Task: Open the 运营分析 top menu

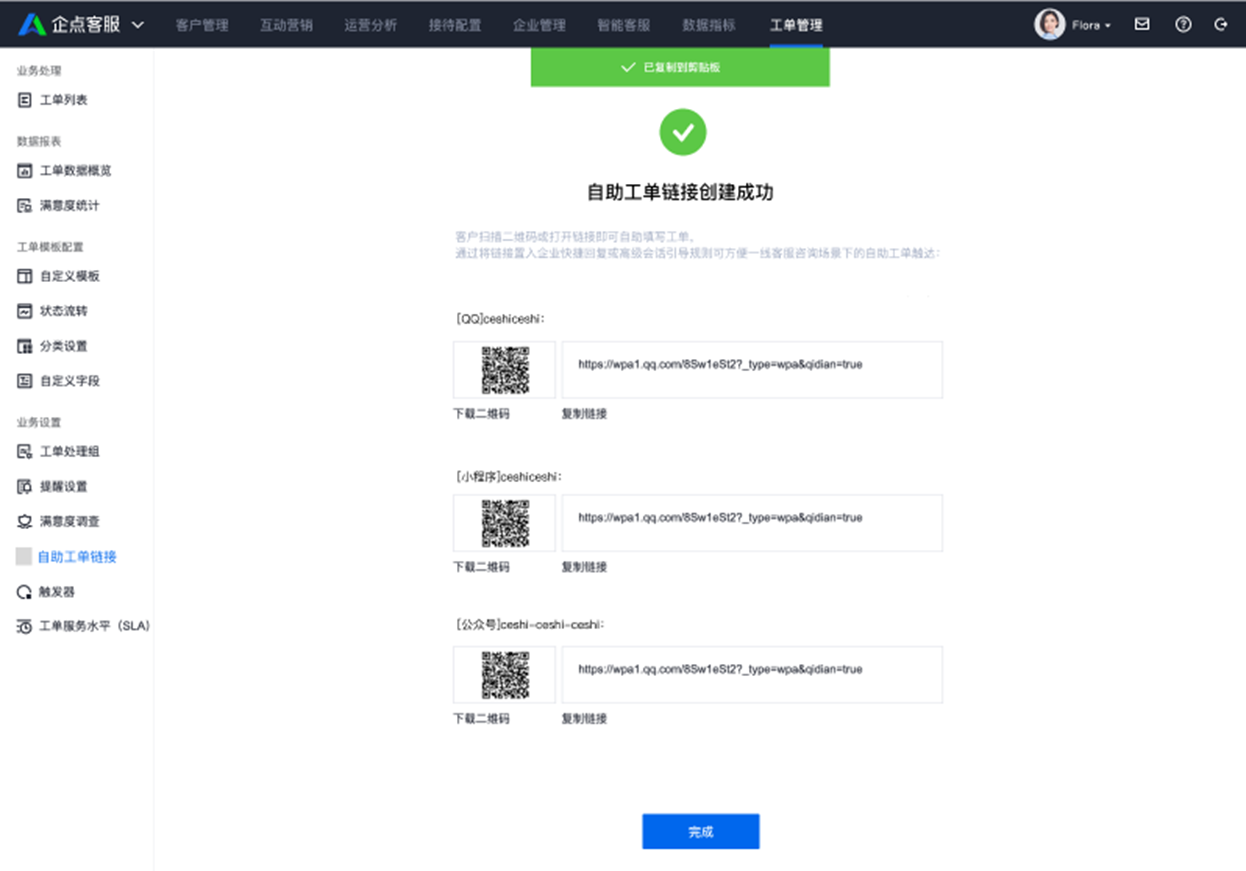Action: [x=370, y=25]
